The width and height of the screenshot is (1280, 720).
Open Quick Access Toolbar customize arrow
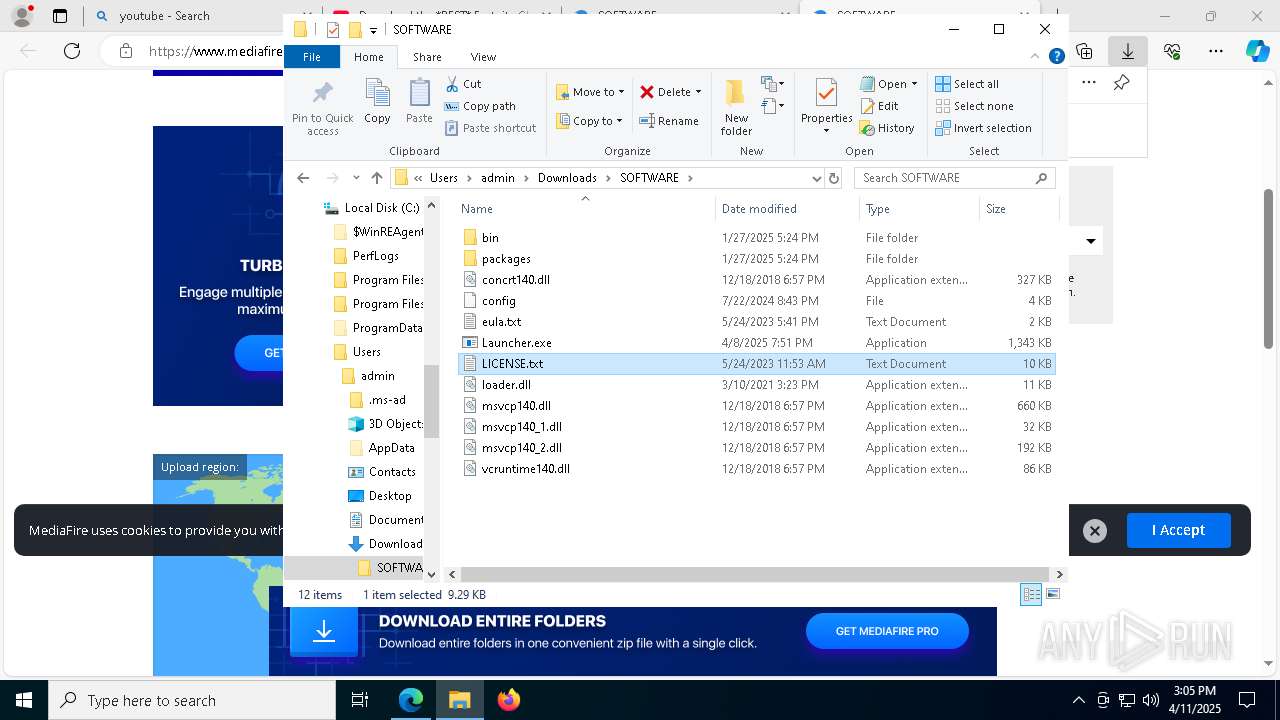pos(373,30)
